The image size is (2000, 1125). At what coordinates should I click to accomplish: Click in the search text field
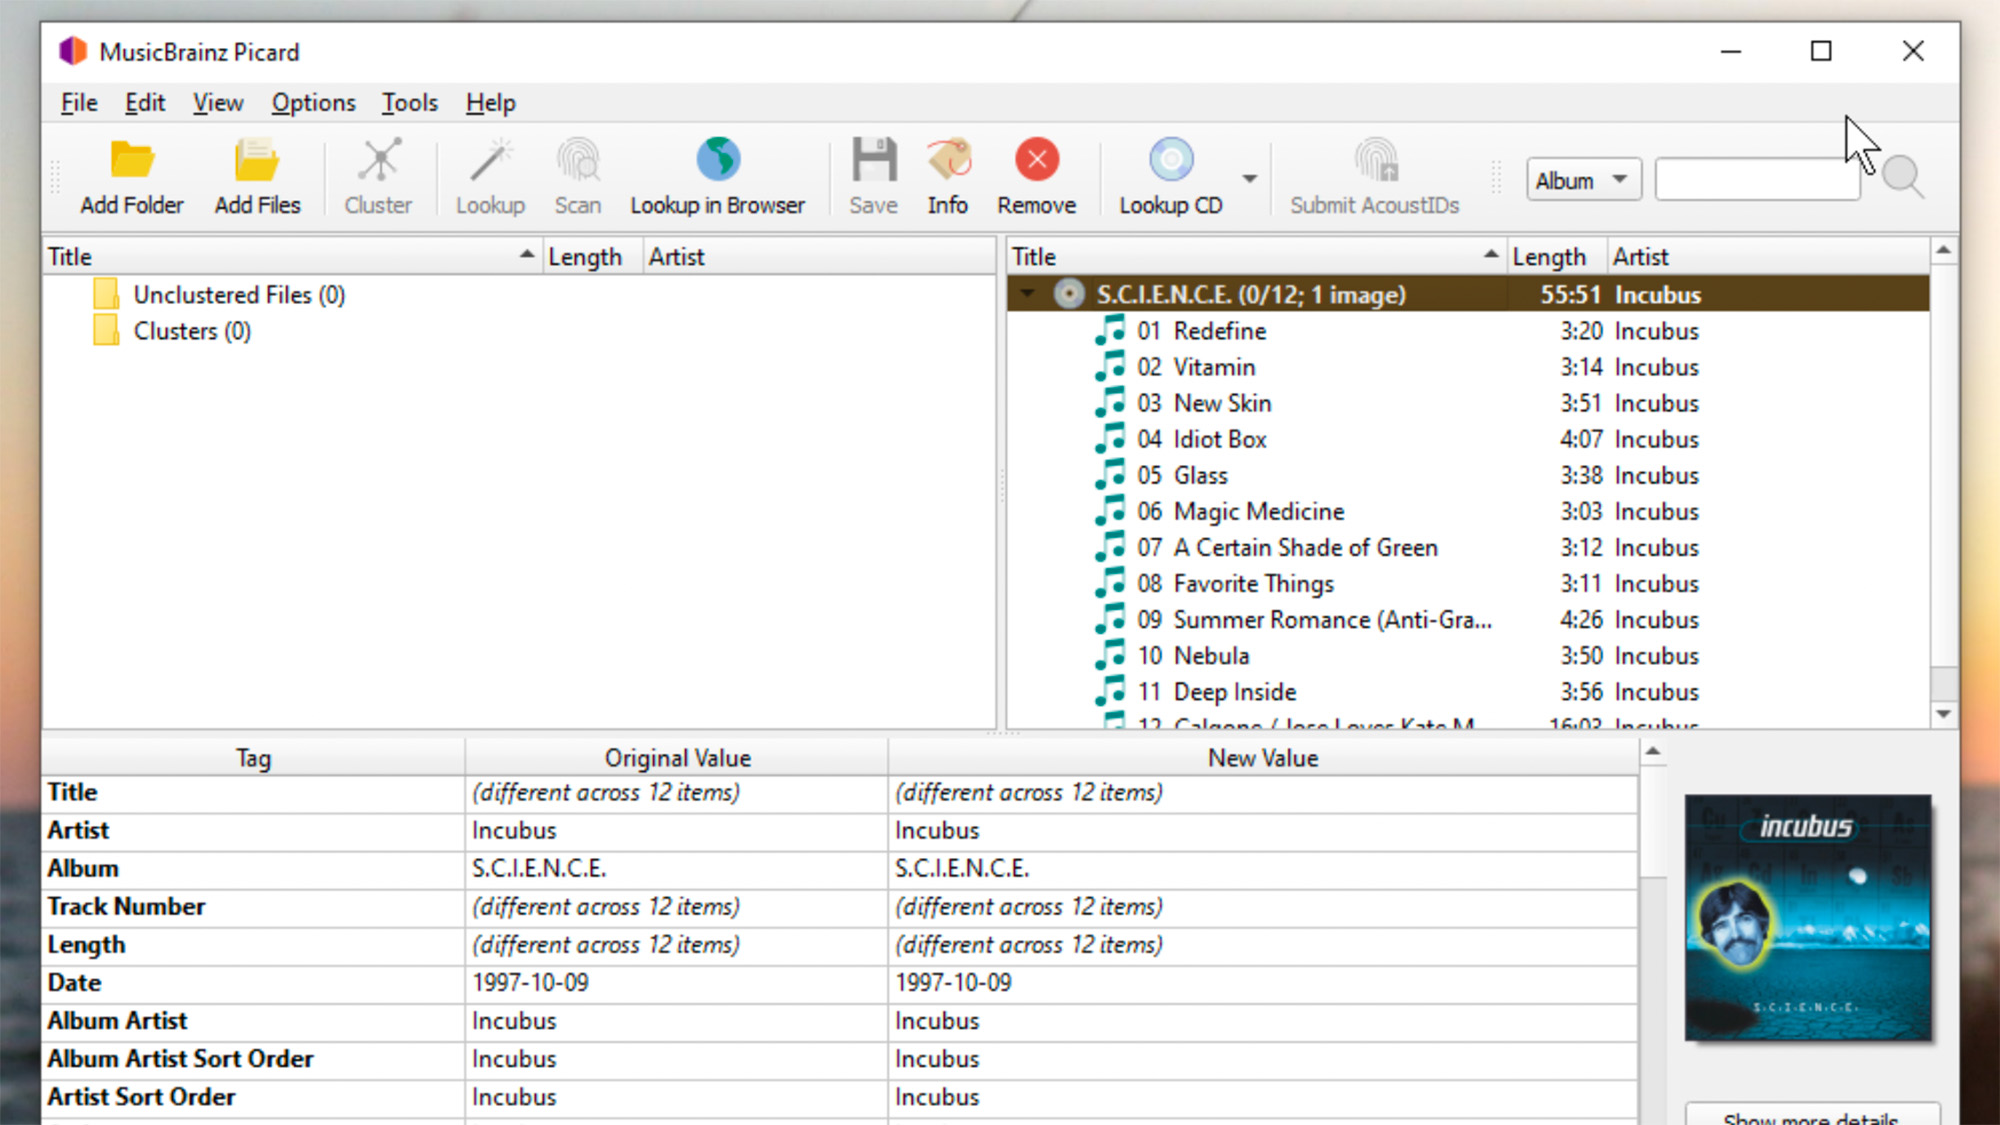tap(1756, 180)
